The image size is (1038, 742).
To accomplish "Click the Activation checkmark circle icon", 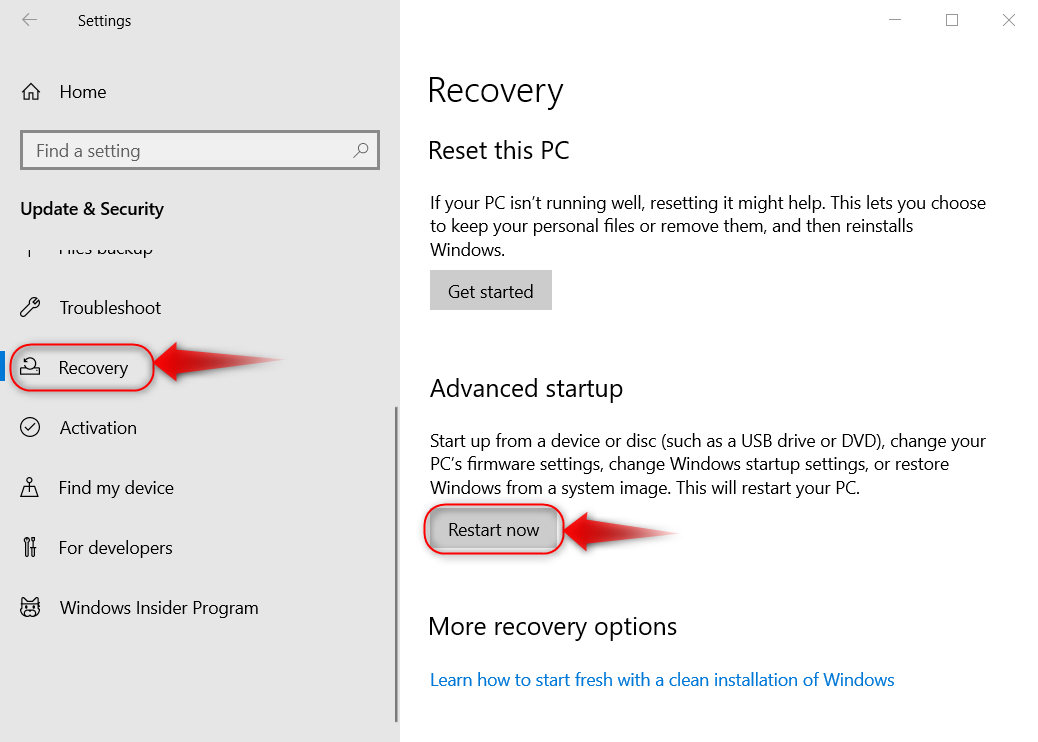I will 31,428.
